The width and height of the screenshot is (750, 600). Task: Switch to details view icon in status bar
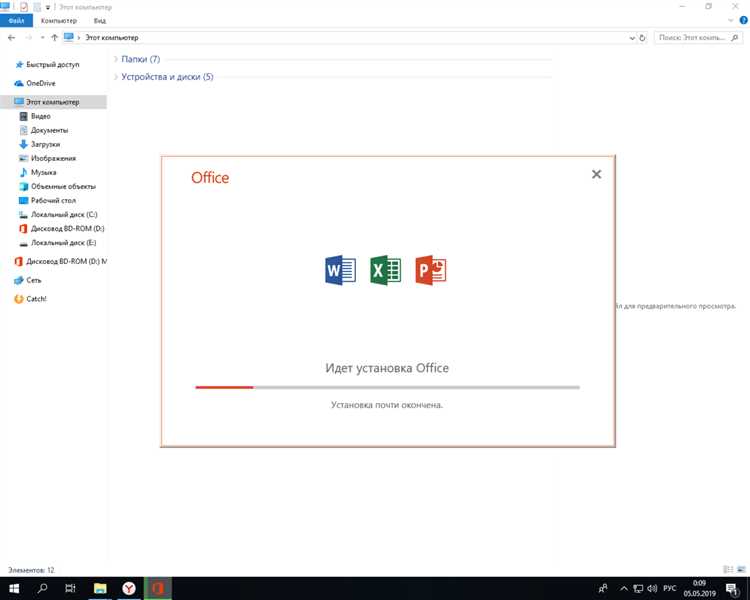click(728, 569)
